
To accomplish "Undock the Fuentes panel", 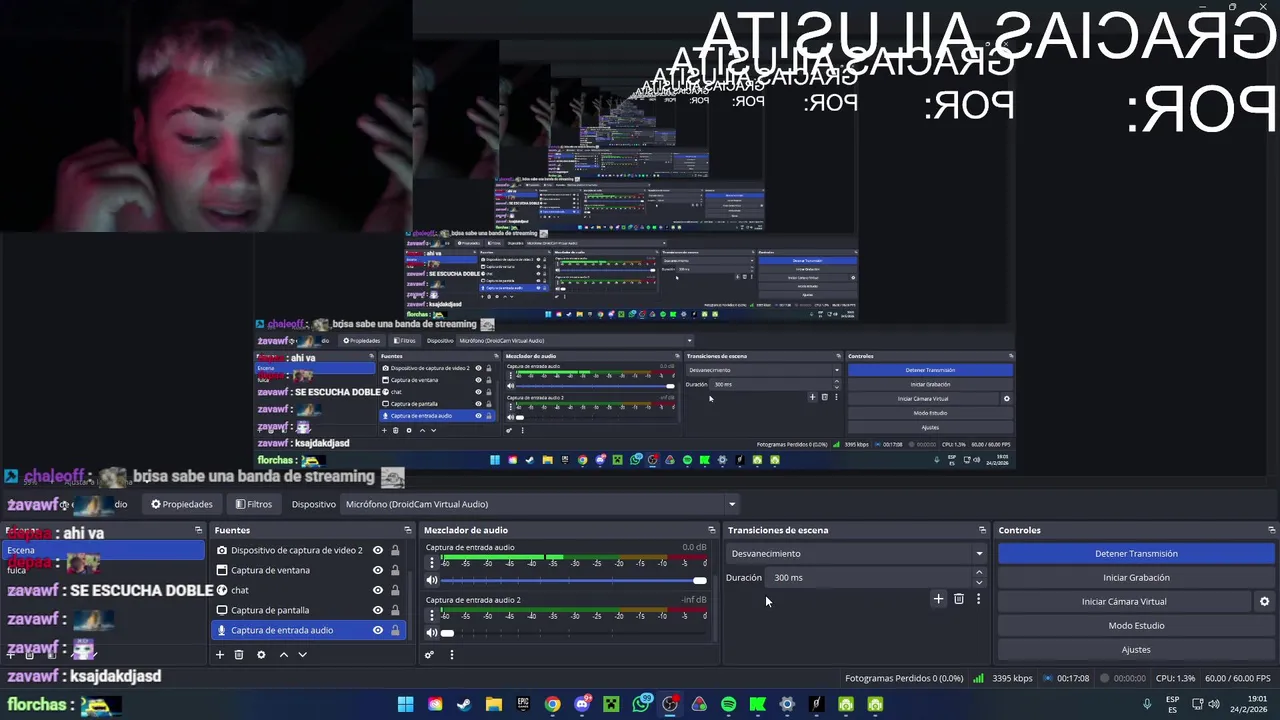I will [407, 530].
